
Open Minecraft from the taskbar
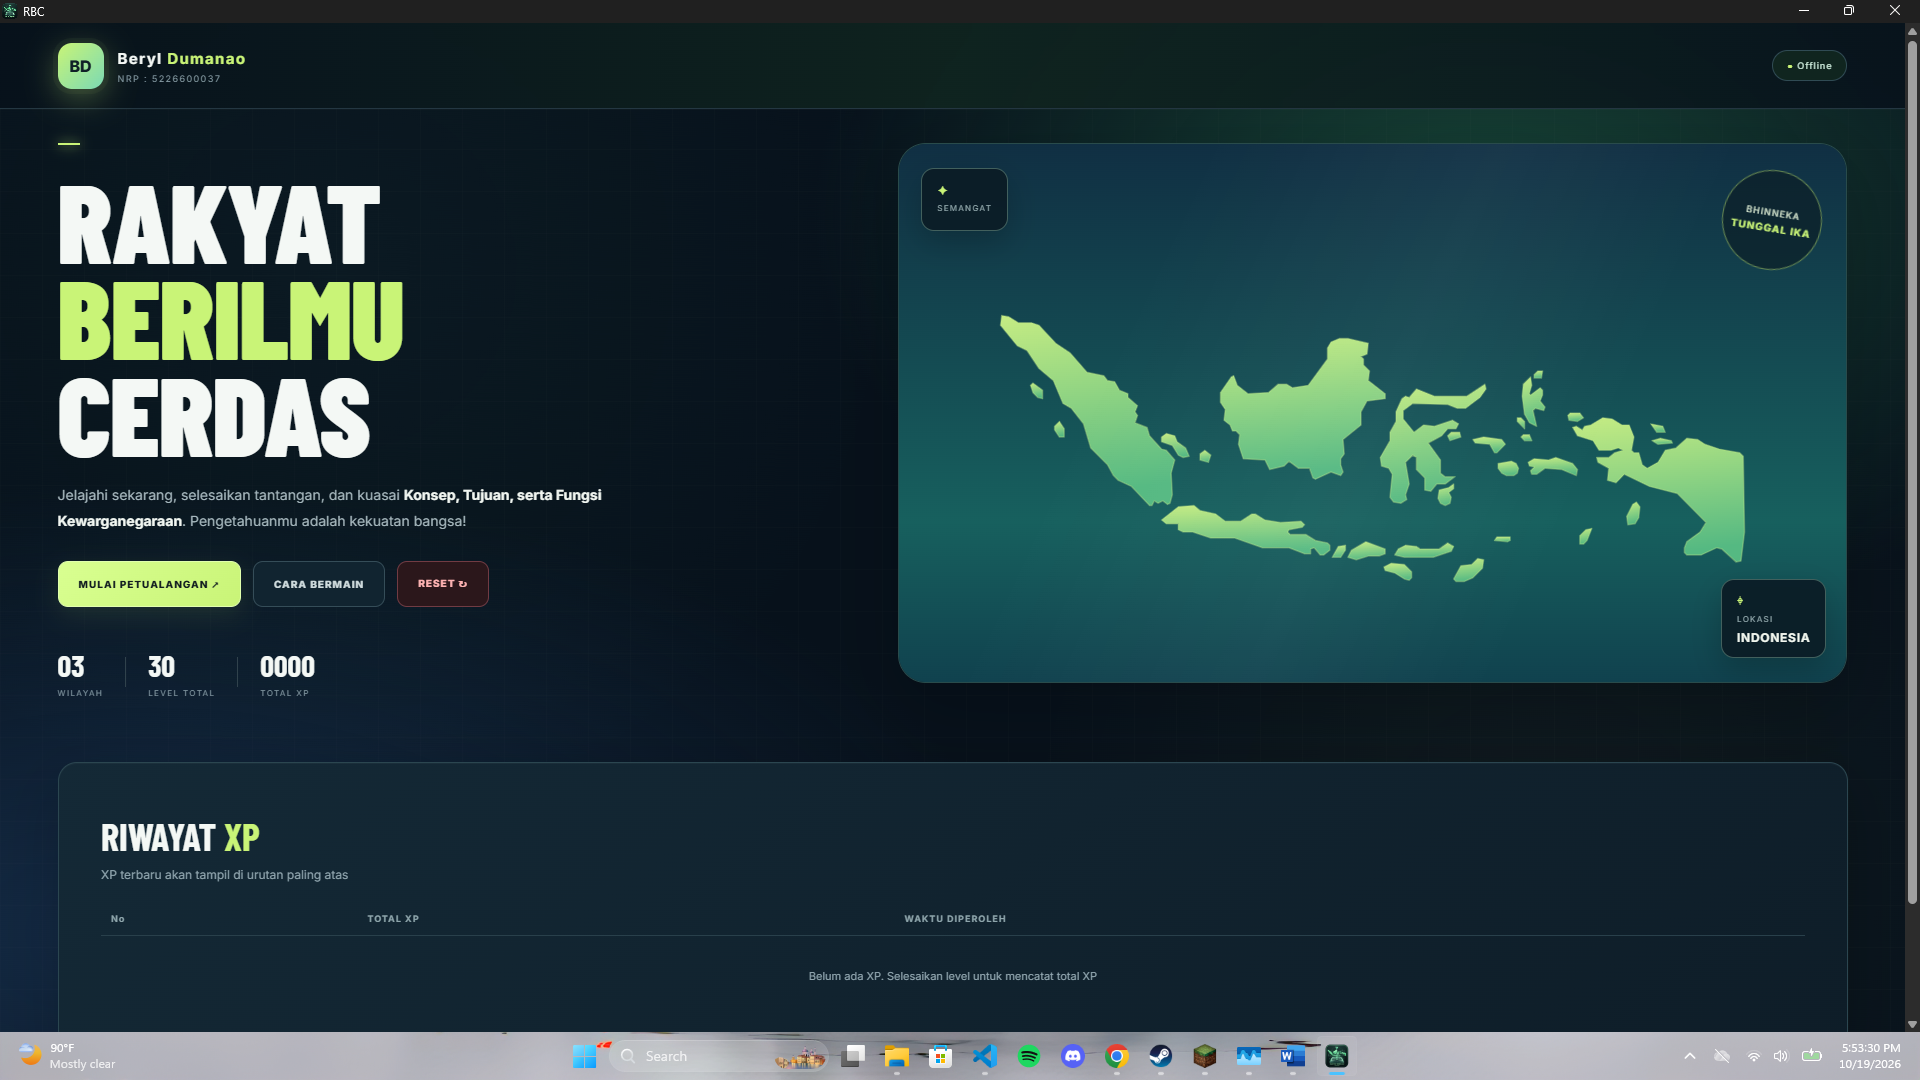1205,1056
